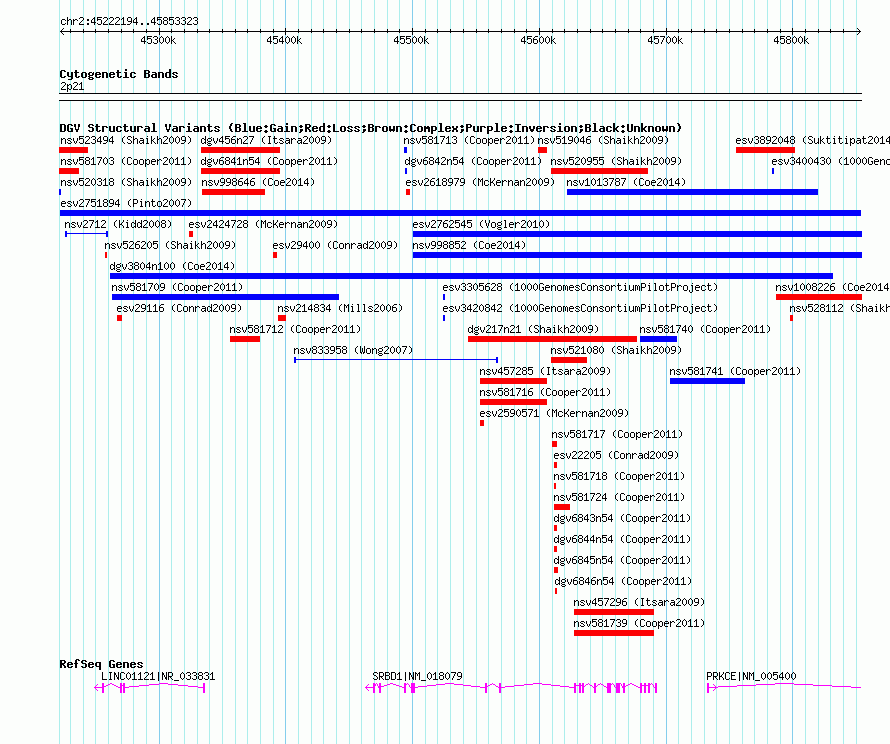Viewport: 890px width, 744px height.
Task: Open nsv521080 (Shaikh2009) label
Action: click(616, 350)
